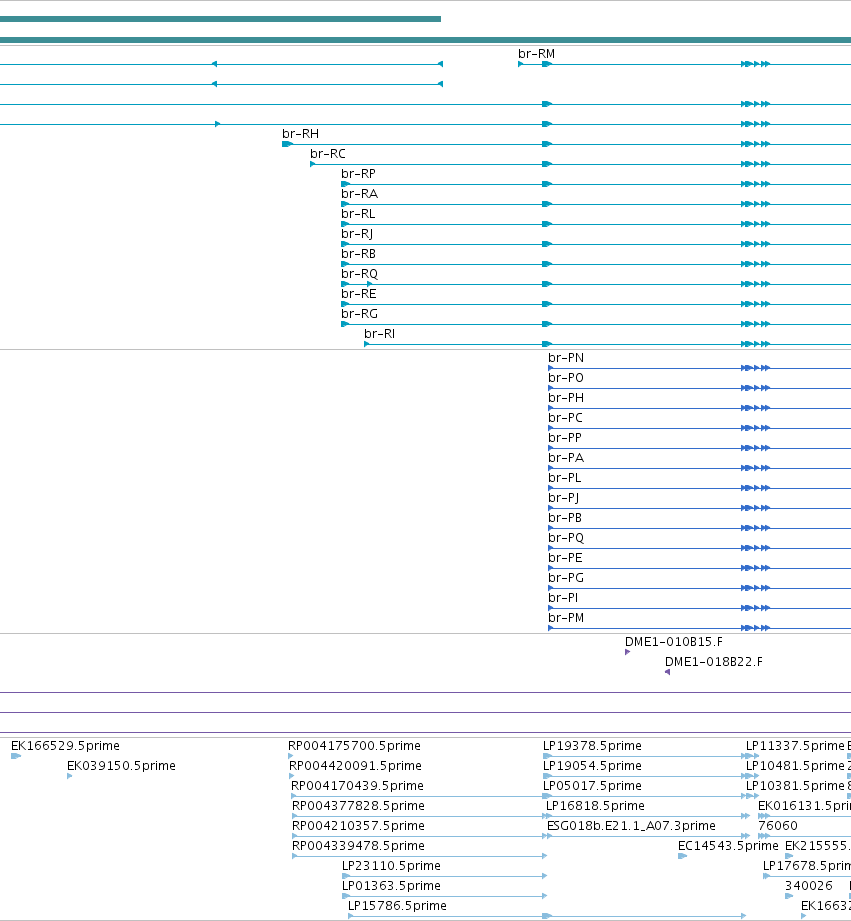Select the br-RI transcript label
The image size is (851, 921).
(379, 334)
